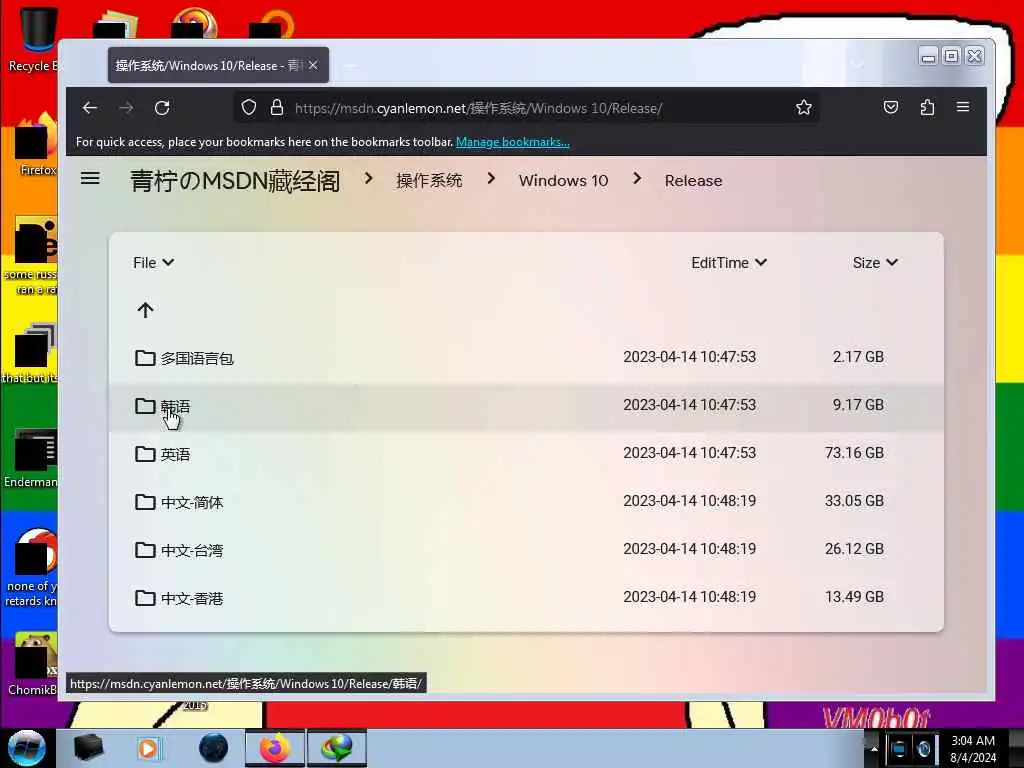
Task: Select the 操作系统/Windows 10/Release tab
Action: coord(218,65)
